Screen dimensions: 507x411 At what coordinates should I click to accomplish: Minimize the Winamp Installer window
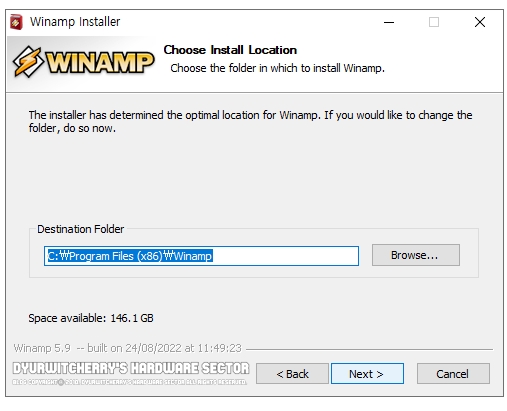(389, 22)
